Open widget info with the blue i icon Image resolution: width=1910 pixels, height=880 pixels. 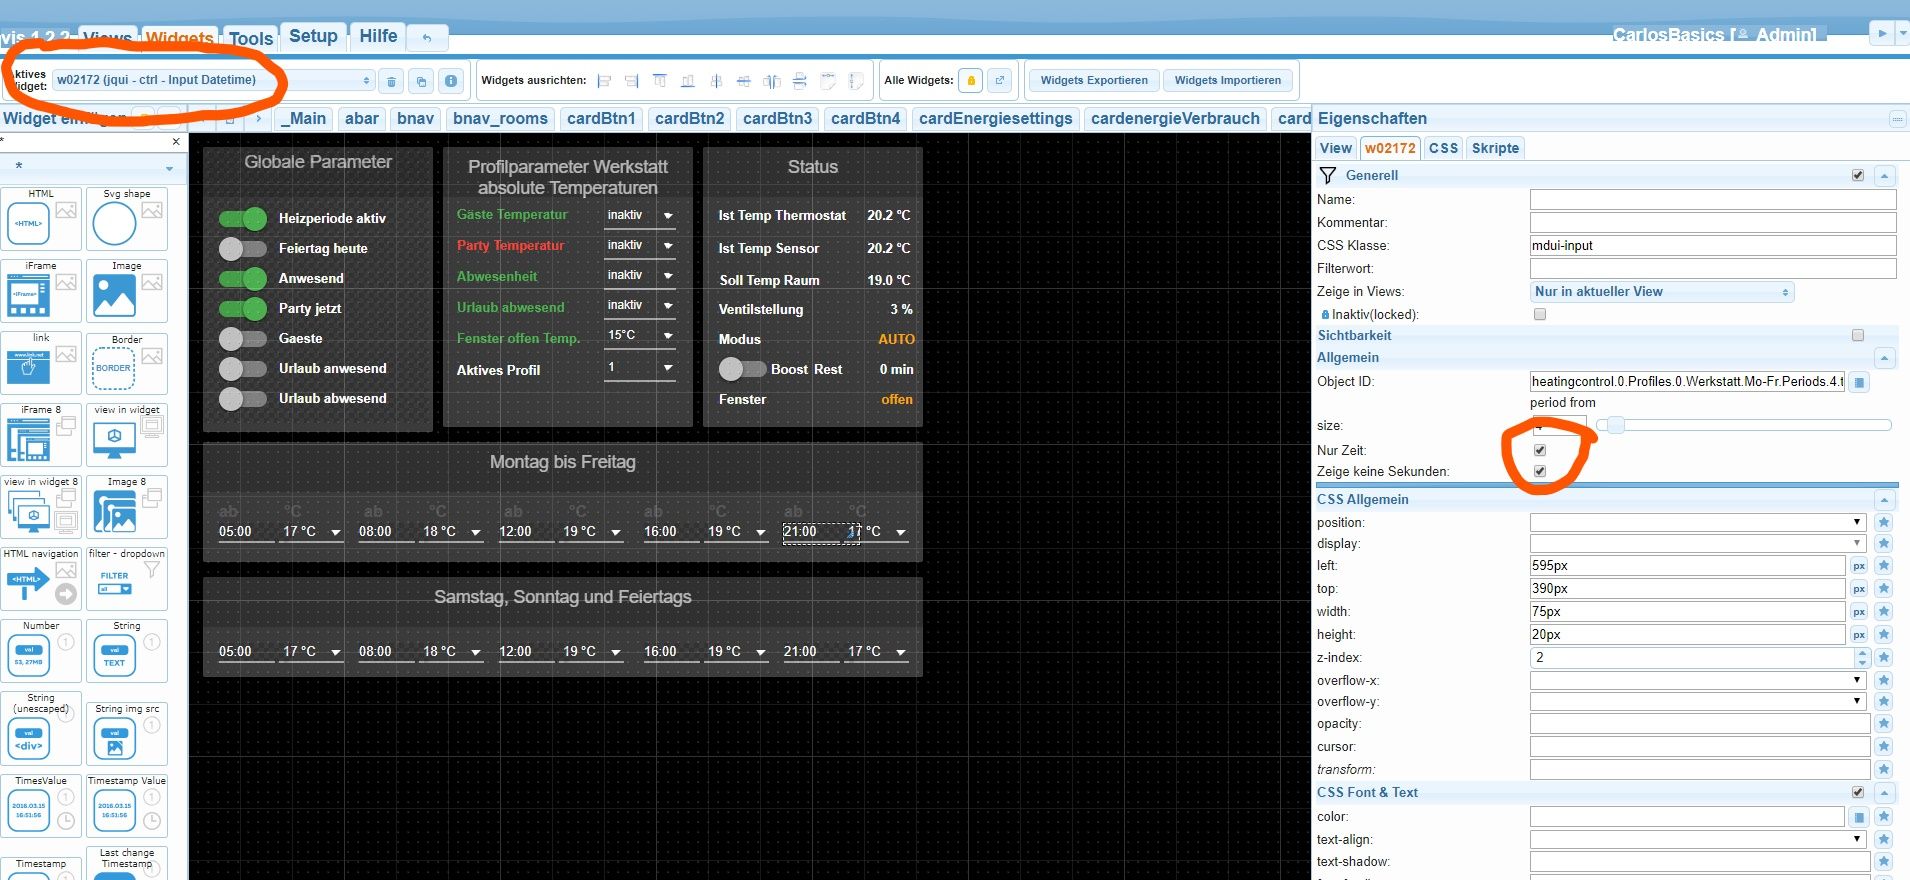[x=451, y=81]
